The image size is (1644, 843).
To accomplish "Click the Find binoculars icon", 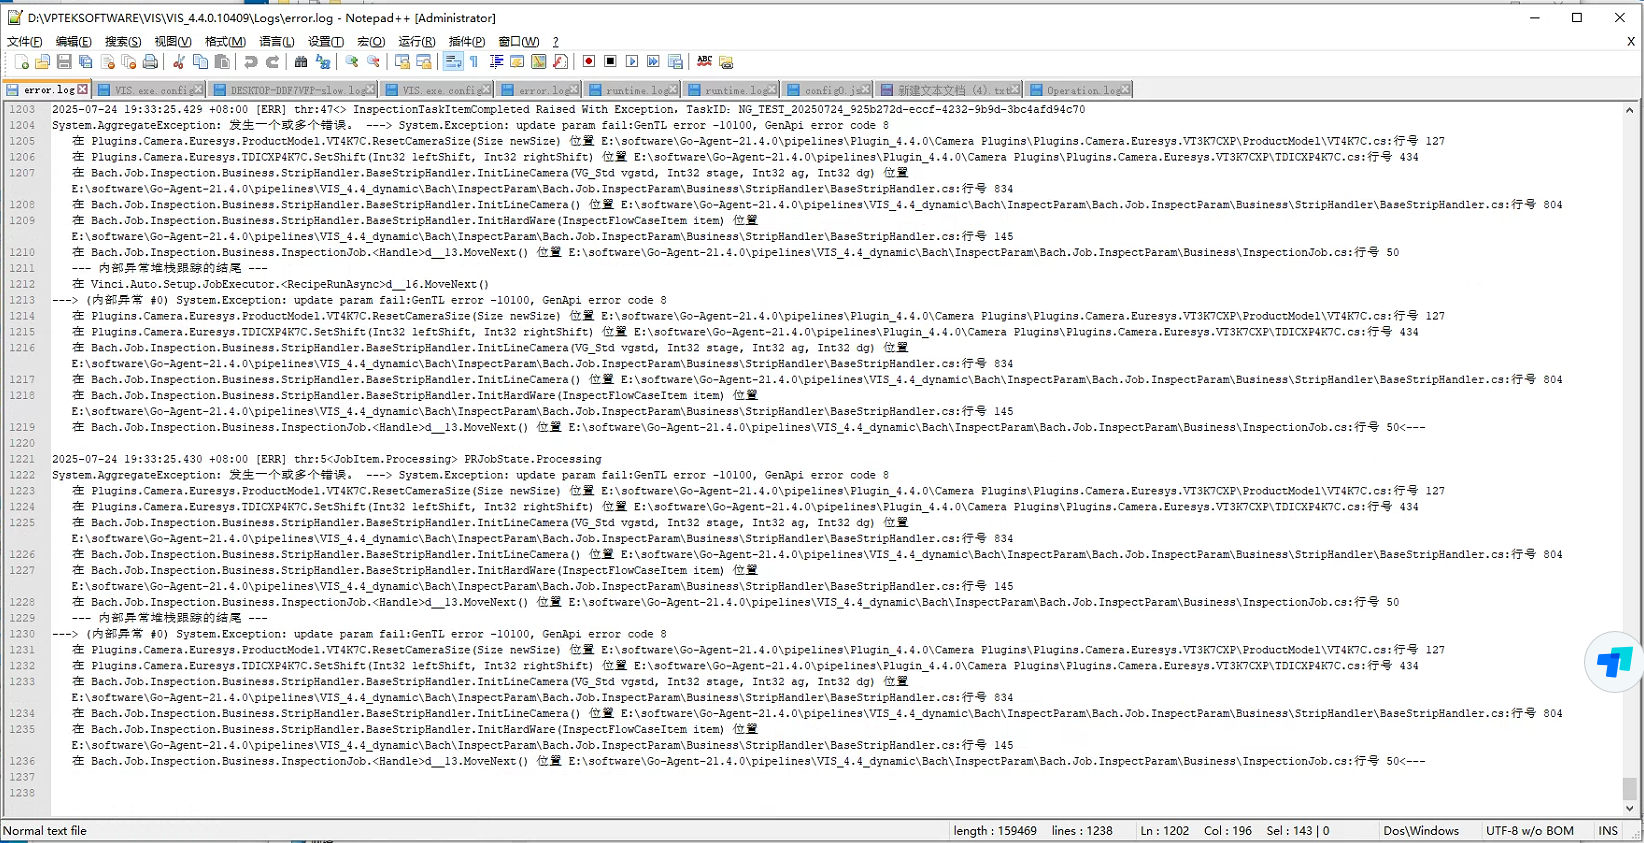I will click(x=301, y=62).
